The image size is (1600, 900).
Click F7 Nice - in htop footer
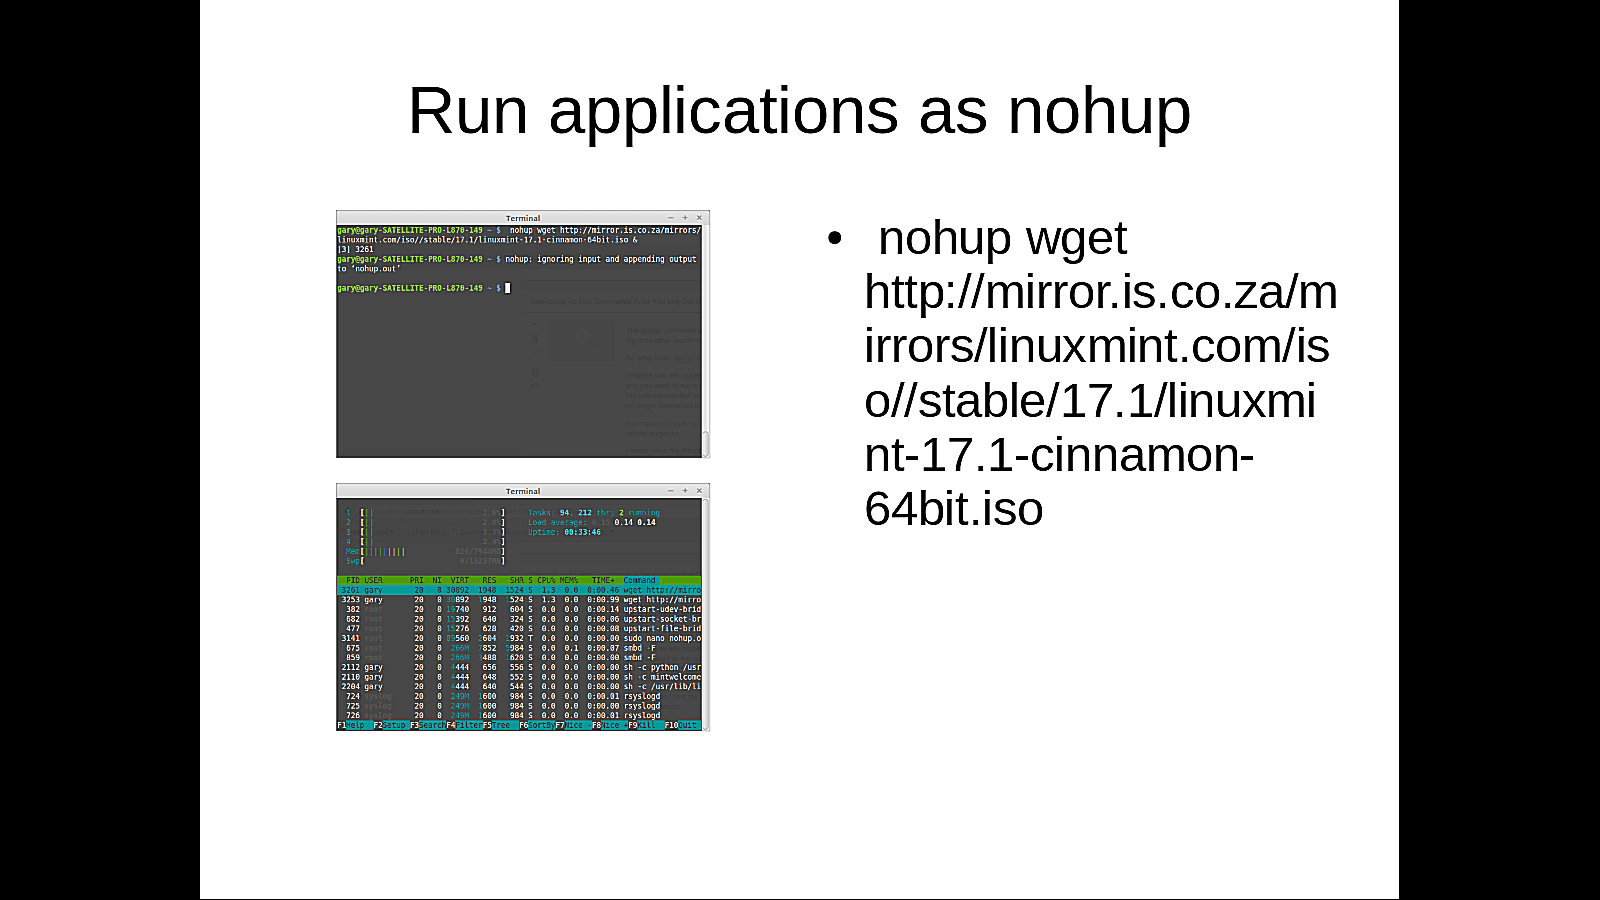pyautogui.click(x=573, y=725)
